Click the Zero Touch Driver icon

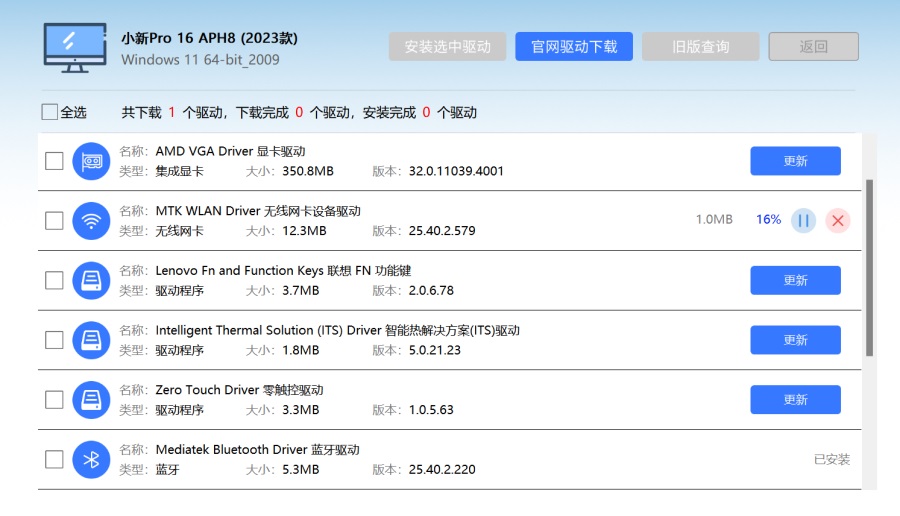pos(91,400)
